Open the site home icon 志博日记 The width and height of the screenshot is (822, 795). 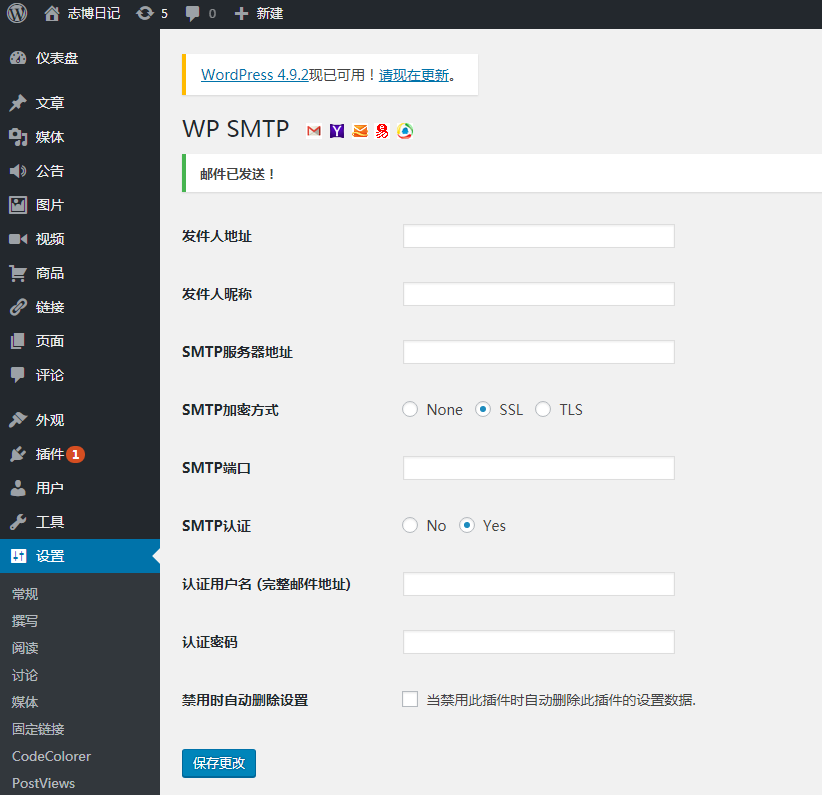coord(51,13)
